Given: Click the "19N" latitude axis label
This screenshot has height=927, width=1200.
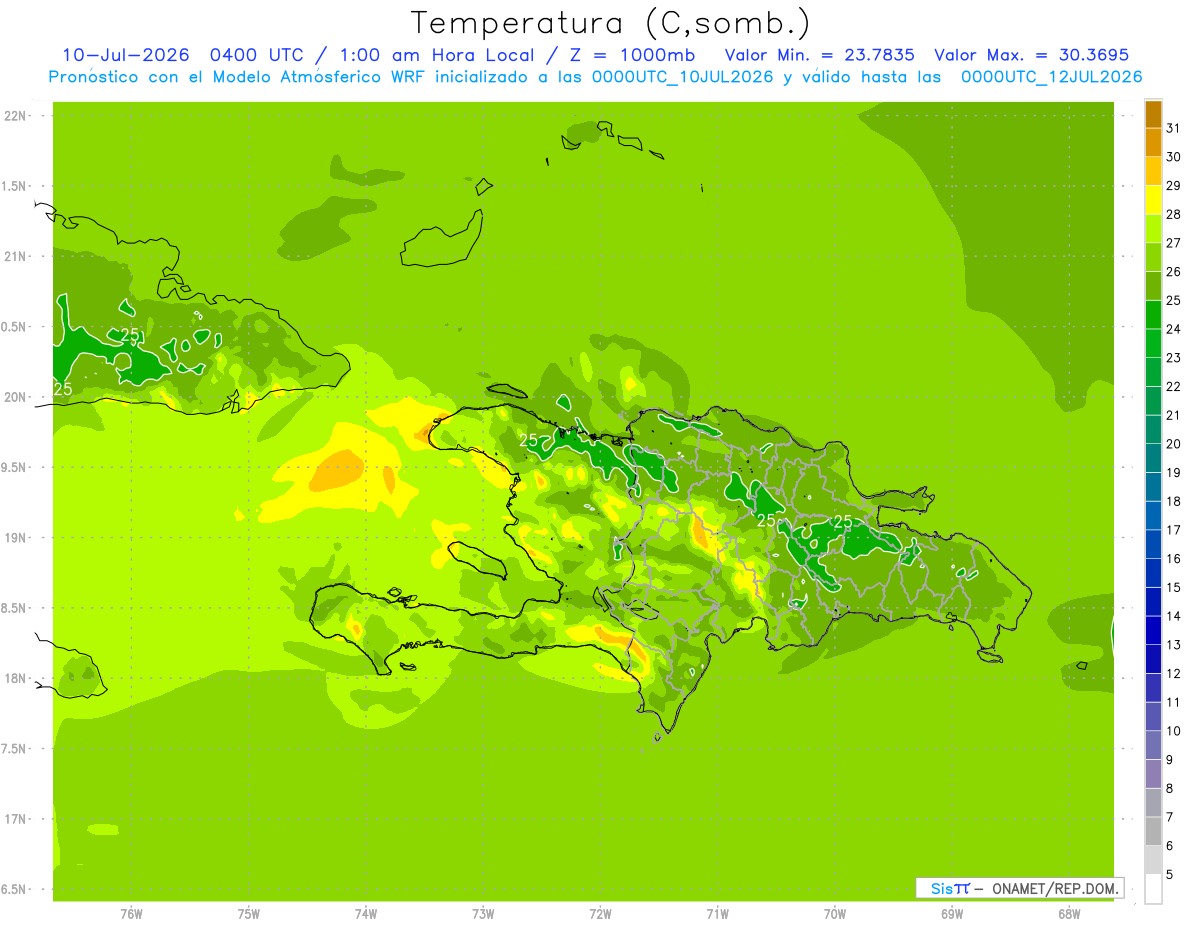Looking at the screenshot, I should 16,538.
